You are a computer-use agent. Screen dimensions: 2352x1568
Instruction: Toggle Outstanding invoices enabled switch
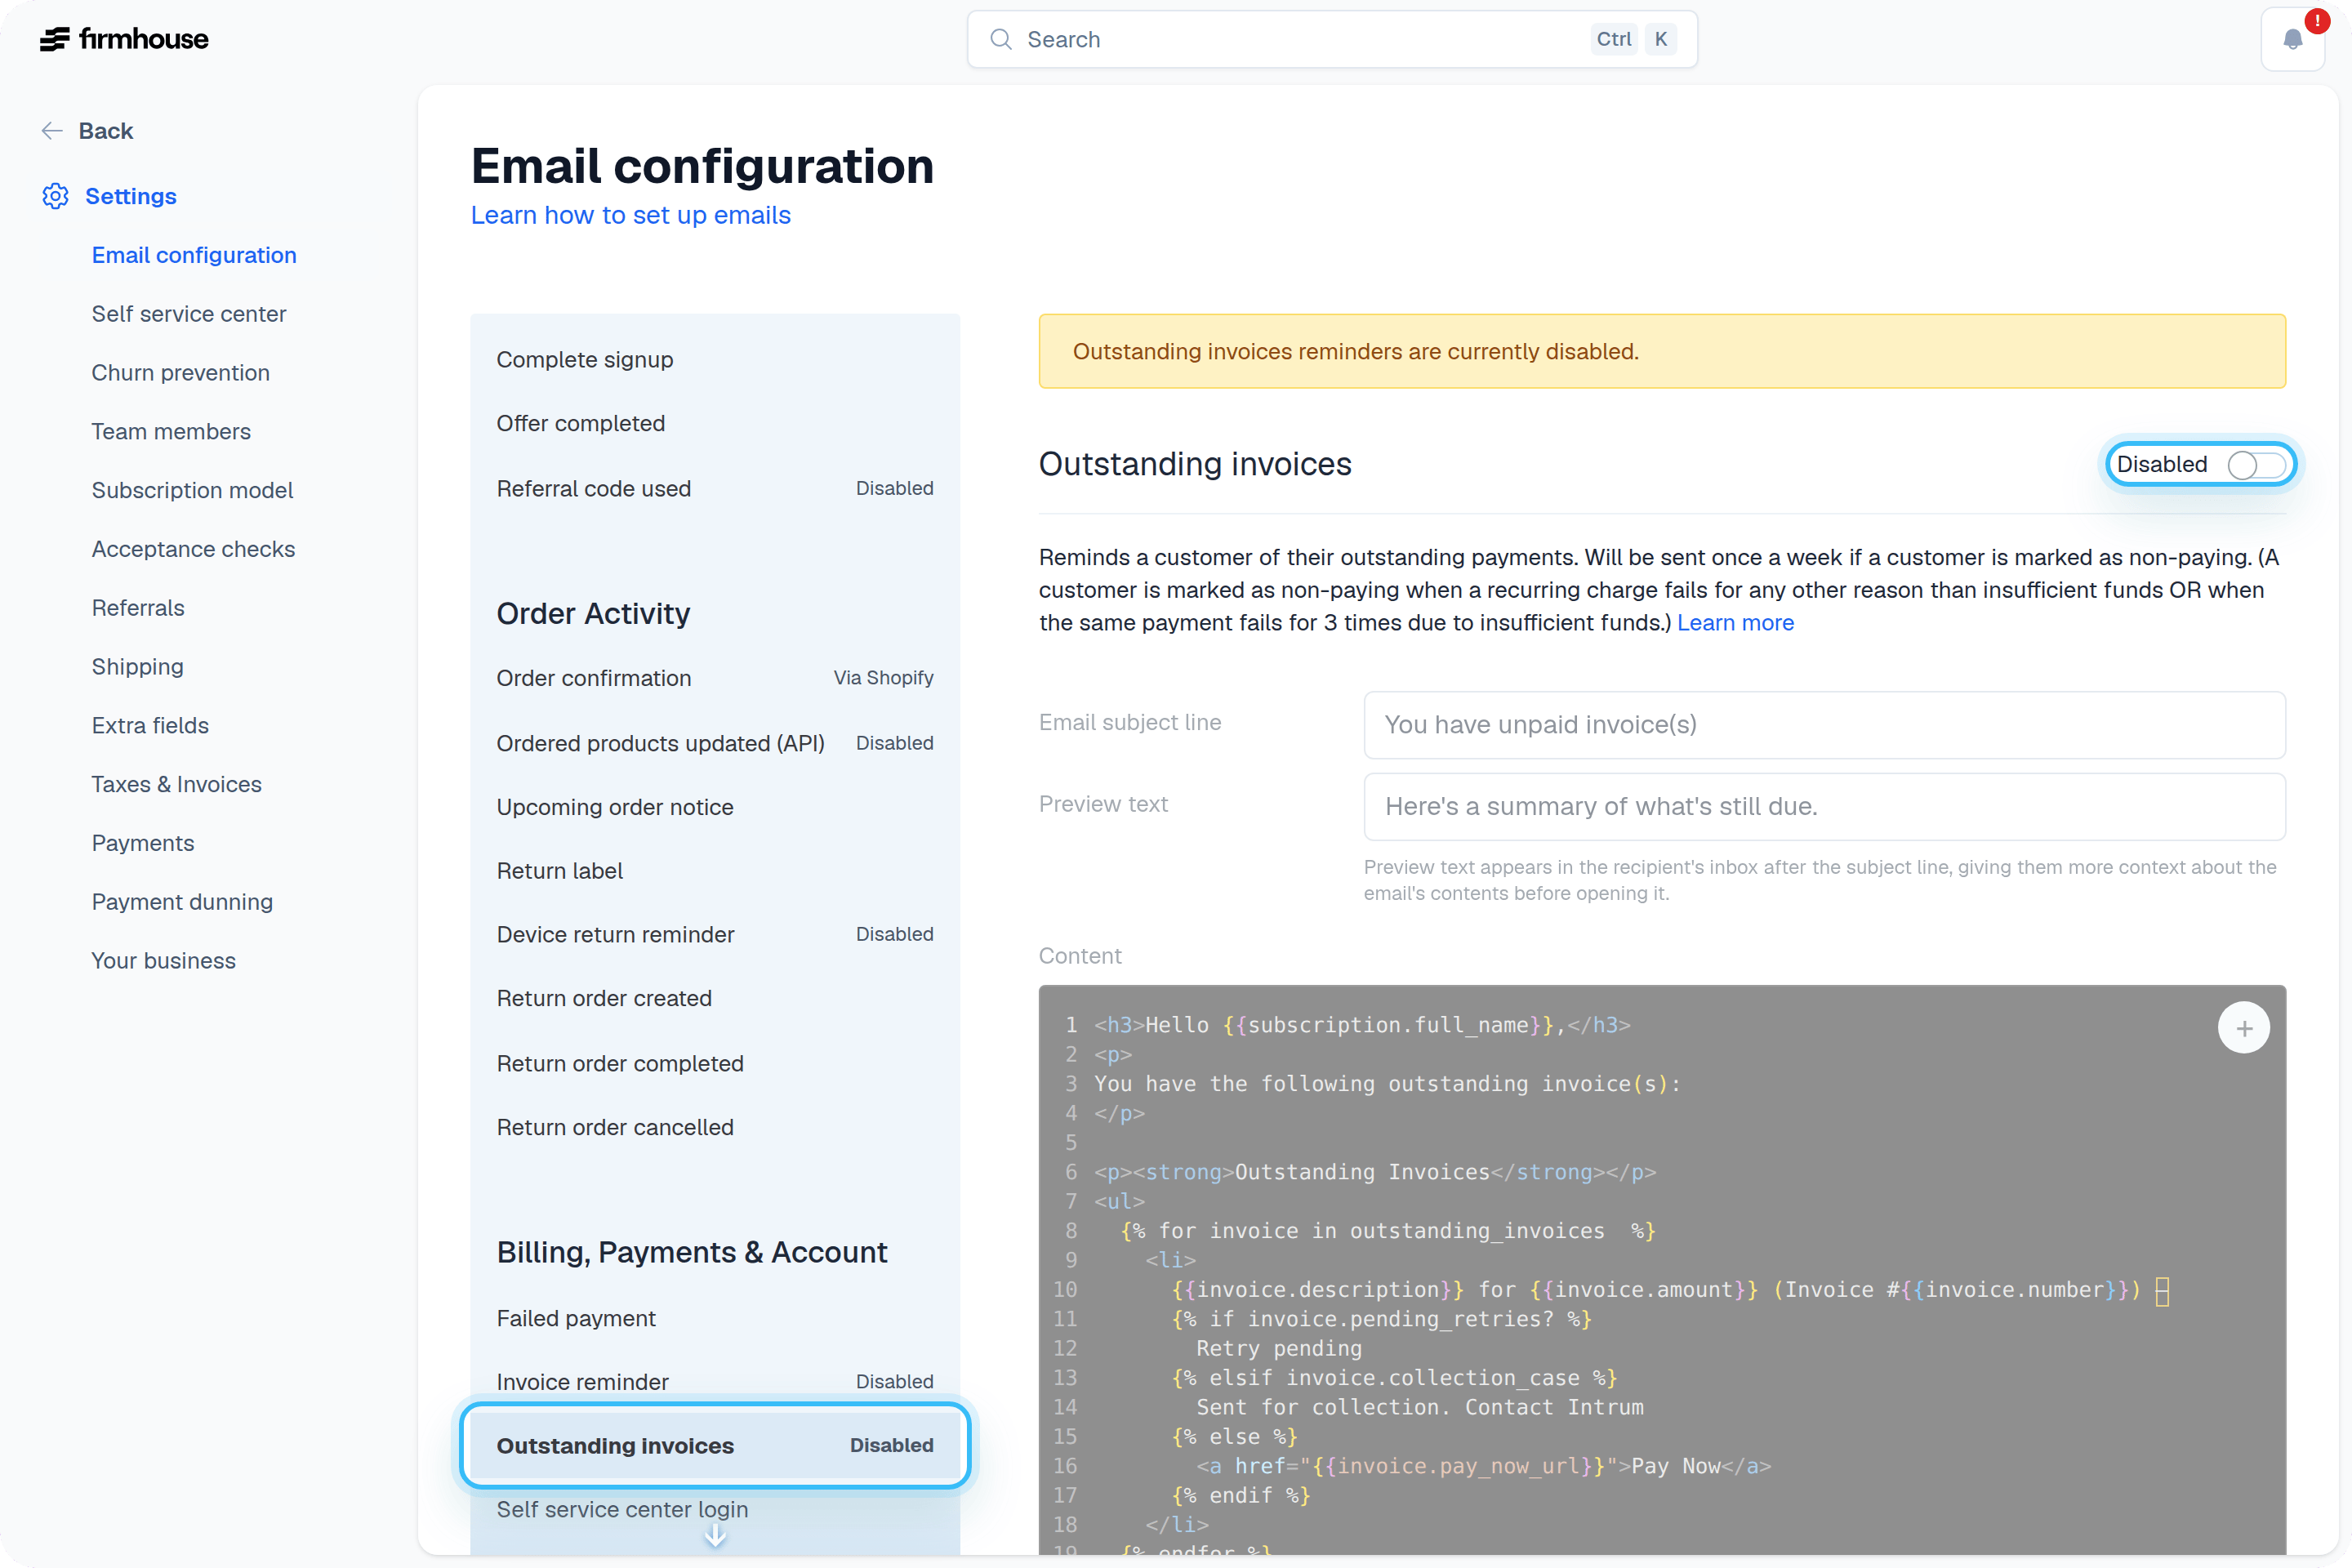click(x=2256, y=464)
